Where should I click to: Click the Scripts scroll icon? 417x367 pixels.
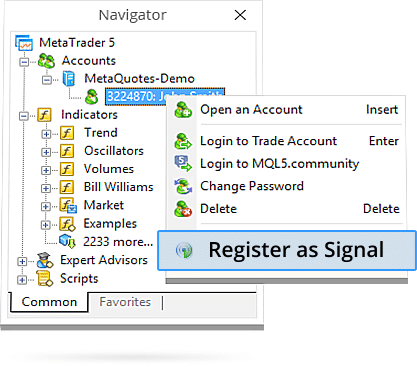45,279
